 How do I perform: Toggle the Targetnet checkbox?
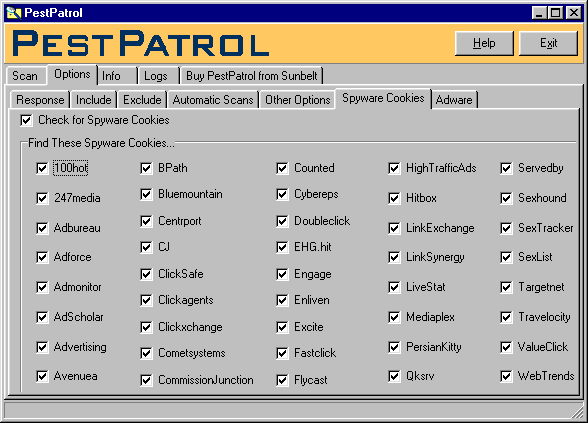506,287
